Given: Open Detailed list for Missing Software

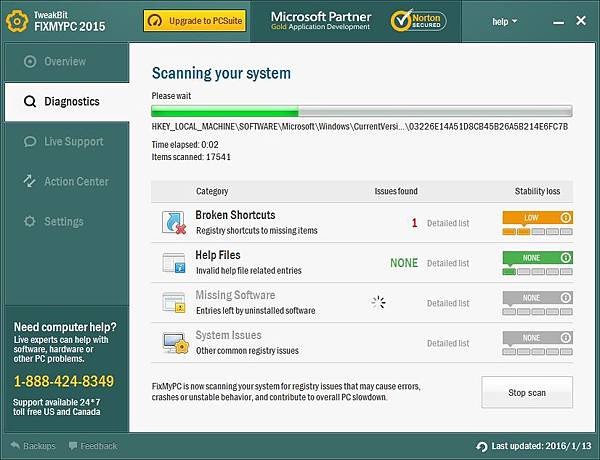Looking at the screenshot, I should click(x=448, y=303).
